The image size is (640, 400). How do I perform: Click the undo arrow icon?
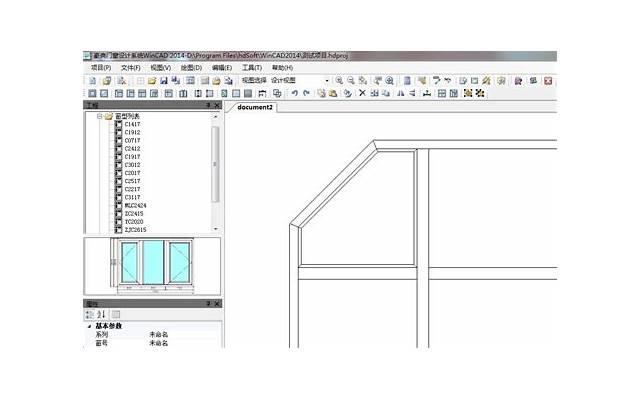pos(294,93)
